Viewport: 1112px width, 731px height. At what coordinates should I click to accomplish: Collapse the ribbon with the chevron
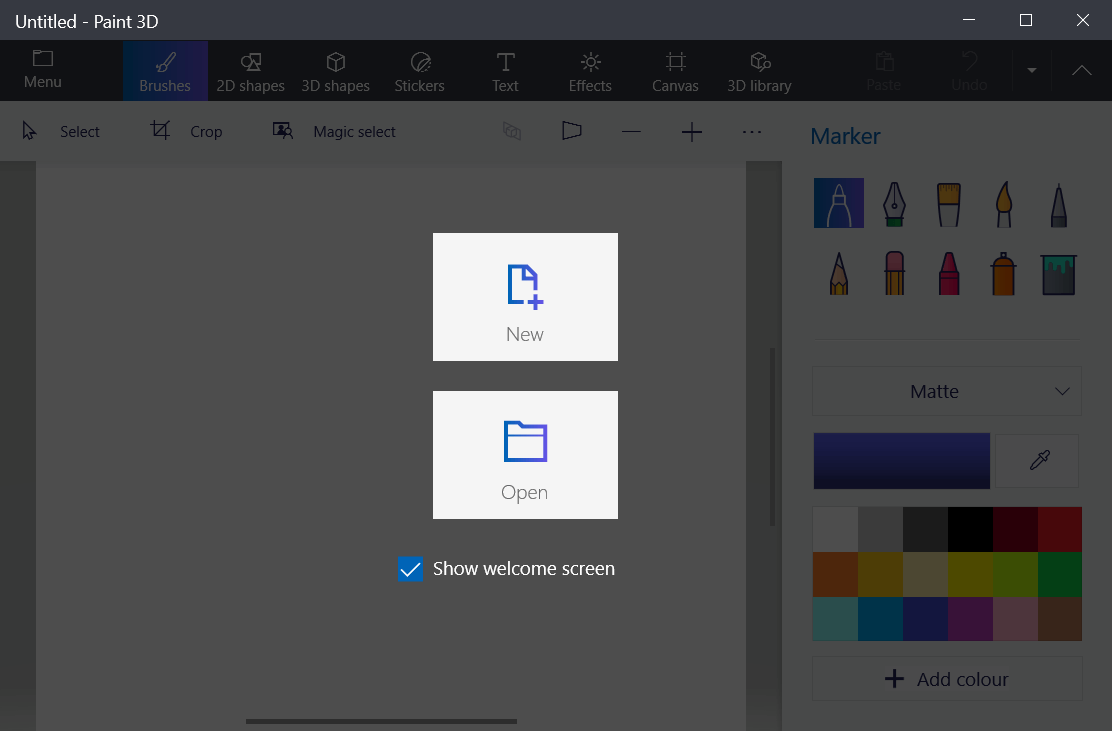pyautogui.click(x=1082, y=70)
